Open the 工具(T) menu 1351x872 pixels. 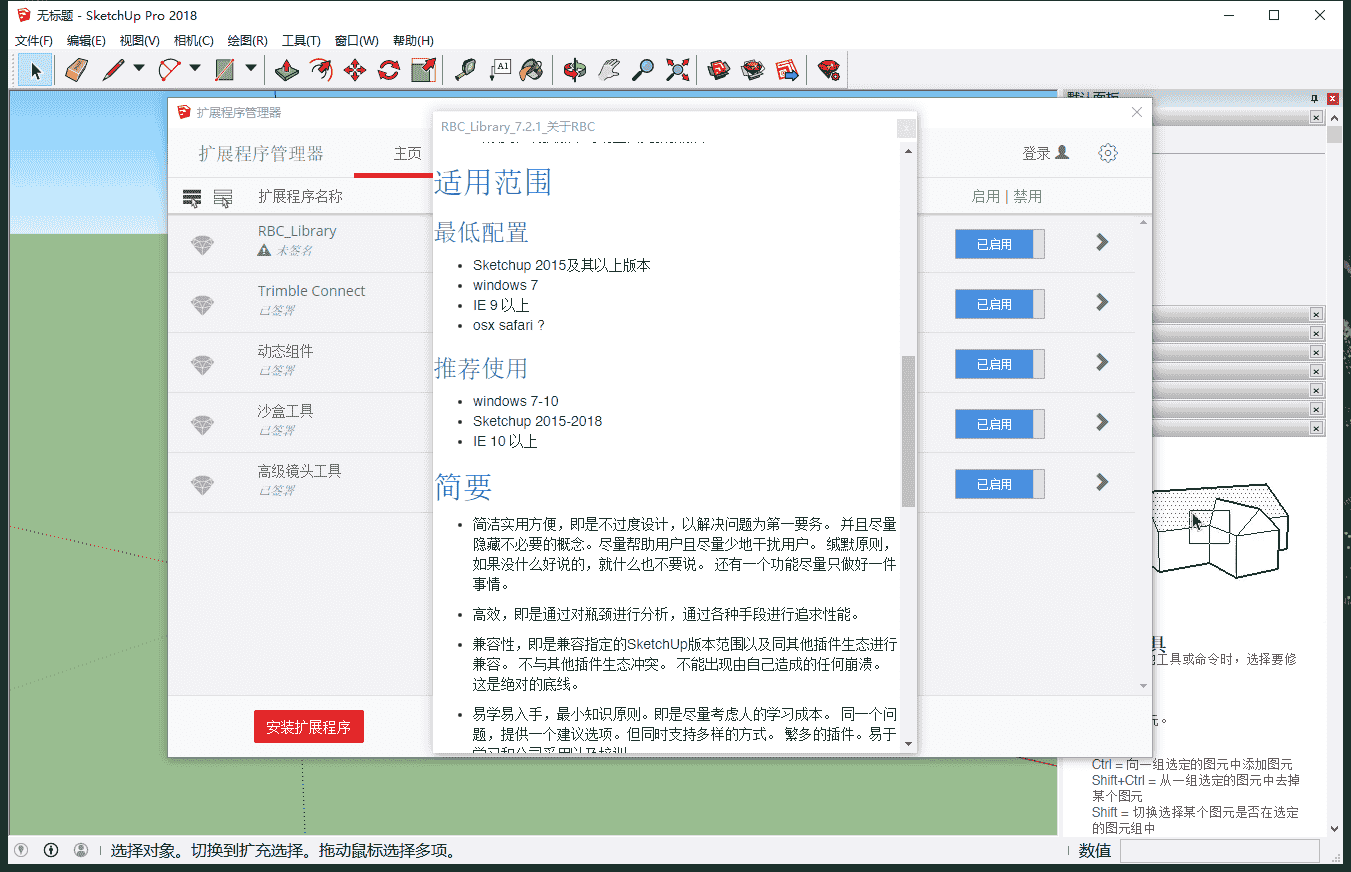tap(301, 41)
